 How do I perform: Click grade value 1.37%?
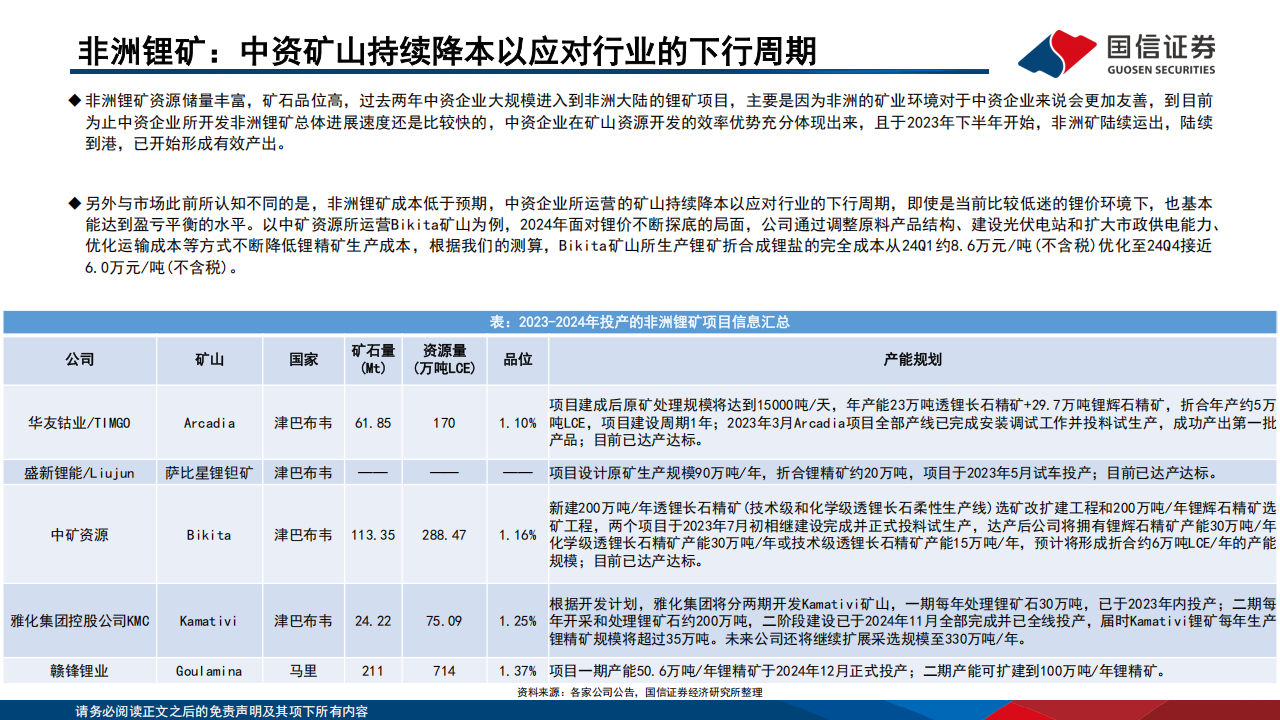(x=518, y=671)
